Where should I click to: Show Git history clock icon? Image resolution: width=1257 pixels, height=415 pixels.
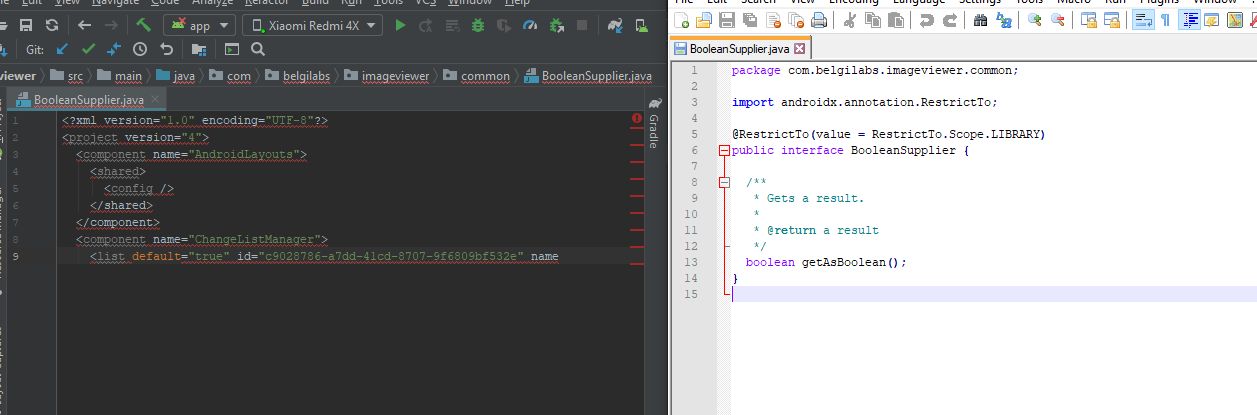(139, 49)
